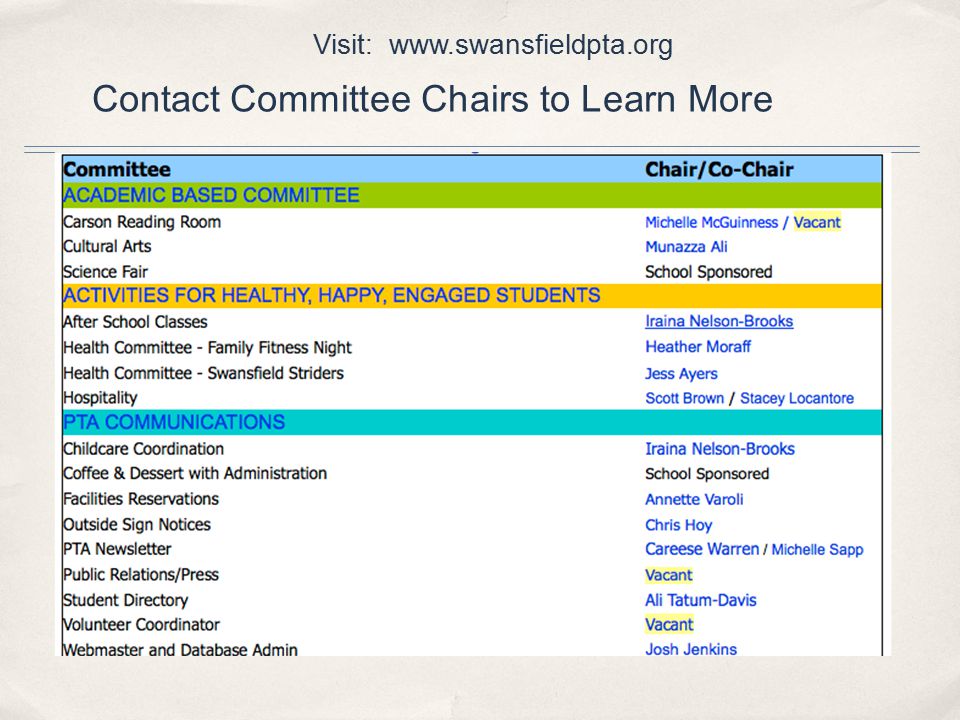The height and width of the screenshot is (720, 960).
Task: Open the www.swansfieldpta.org website link
Action: [x=531, y=45]
